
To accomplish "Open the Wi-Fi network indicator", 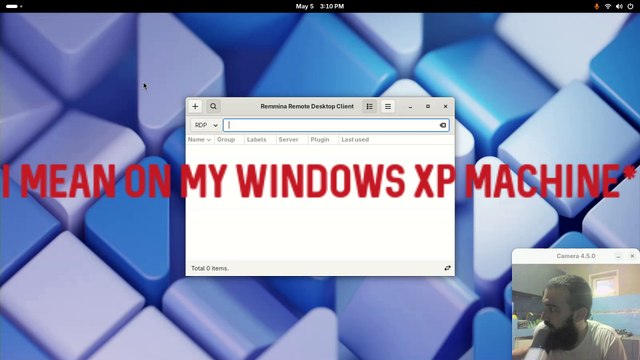I will tap(608, 6).
